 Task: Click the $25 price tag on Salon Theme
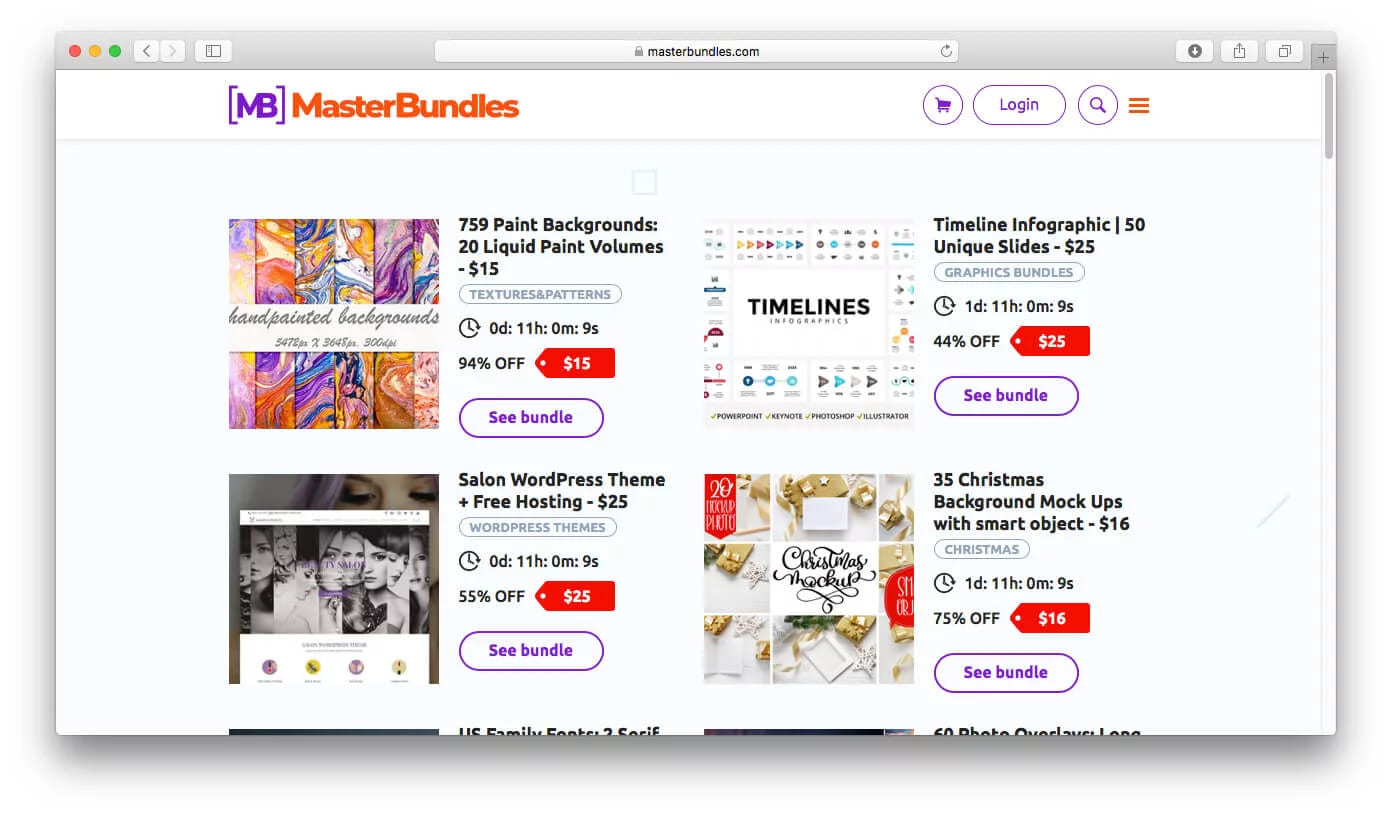pyautogui.click(x=575, y=596)
